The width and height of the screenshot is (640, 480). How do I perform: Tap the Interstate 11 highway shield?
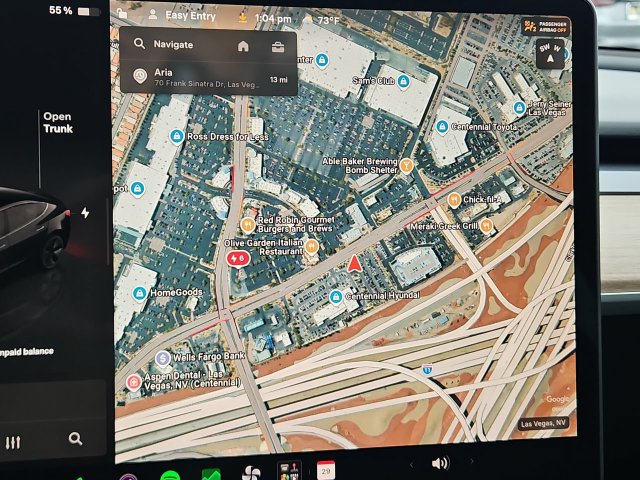(427, 370)
